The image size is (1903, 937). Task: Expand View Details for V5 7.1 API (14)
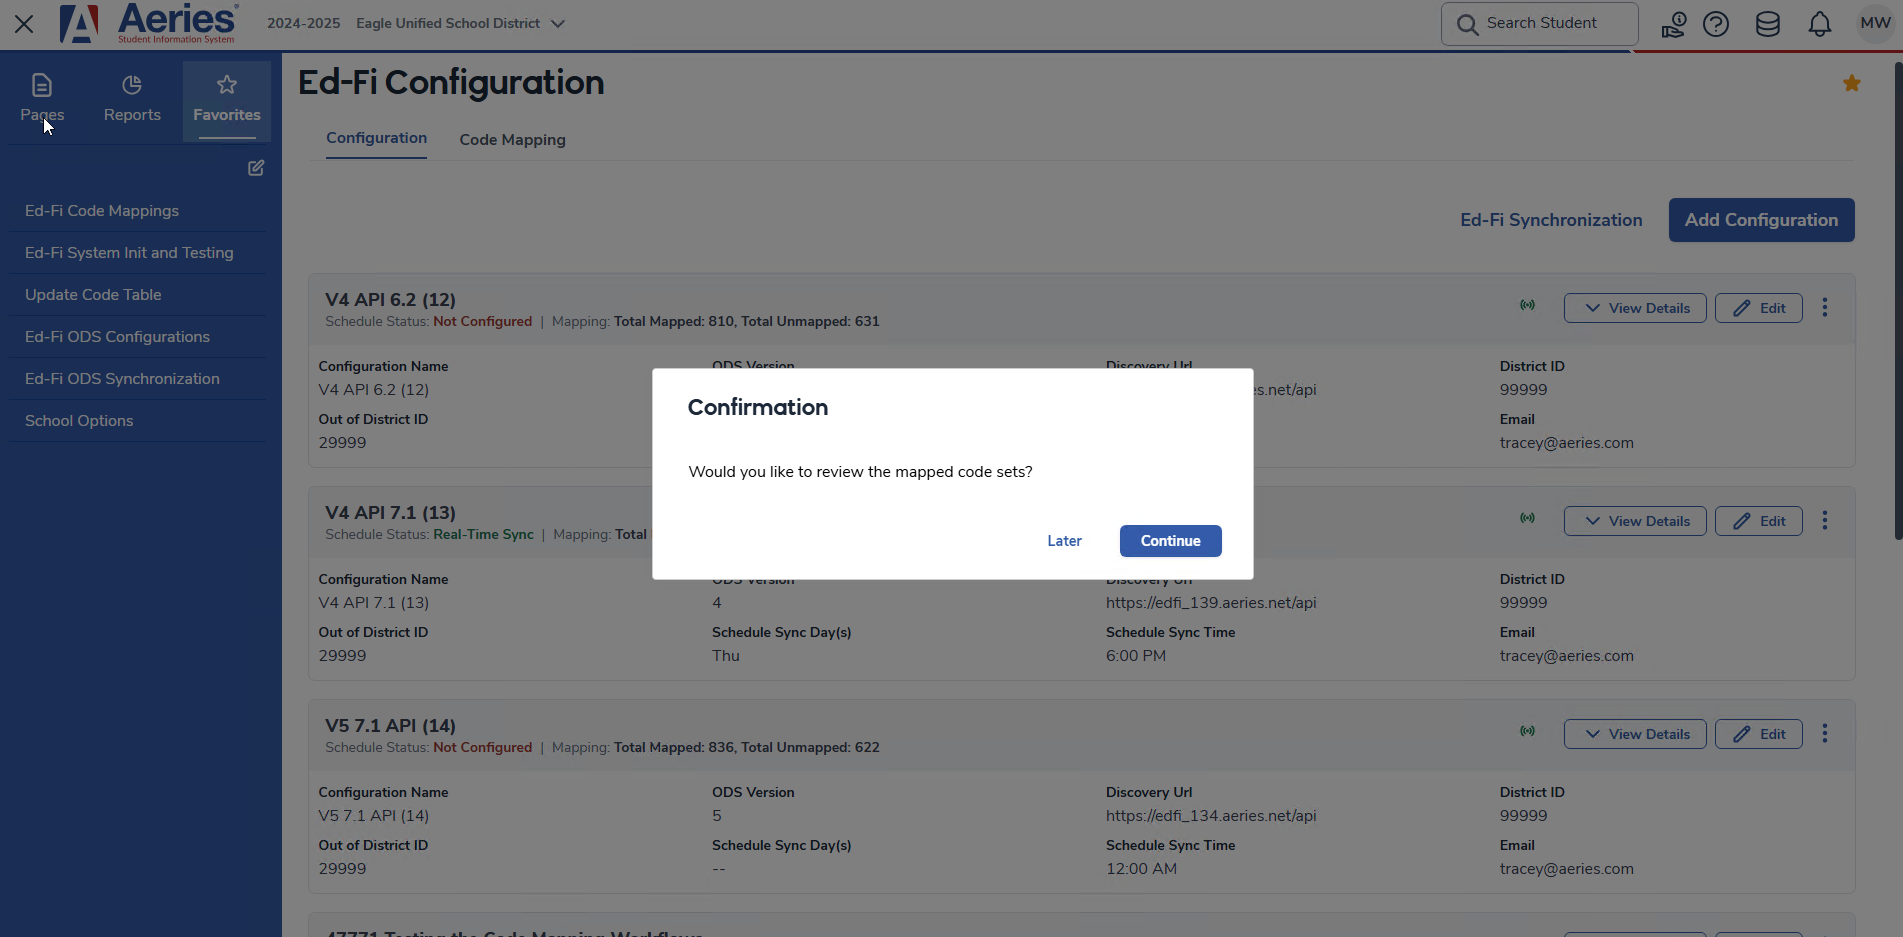point(1635,734)
